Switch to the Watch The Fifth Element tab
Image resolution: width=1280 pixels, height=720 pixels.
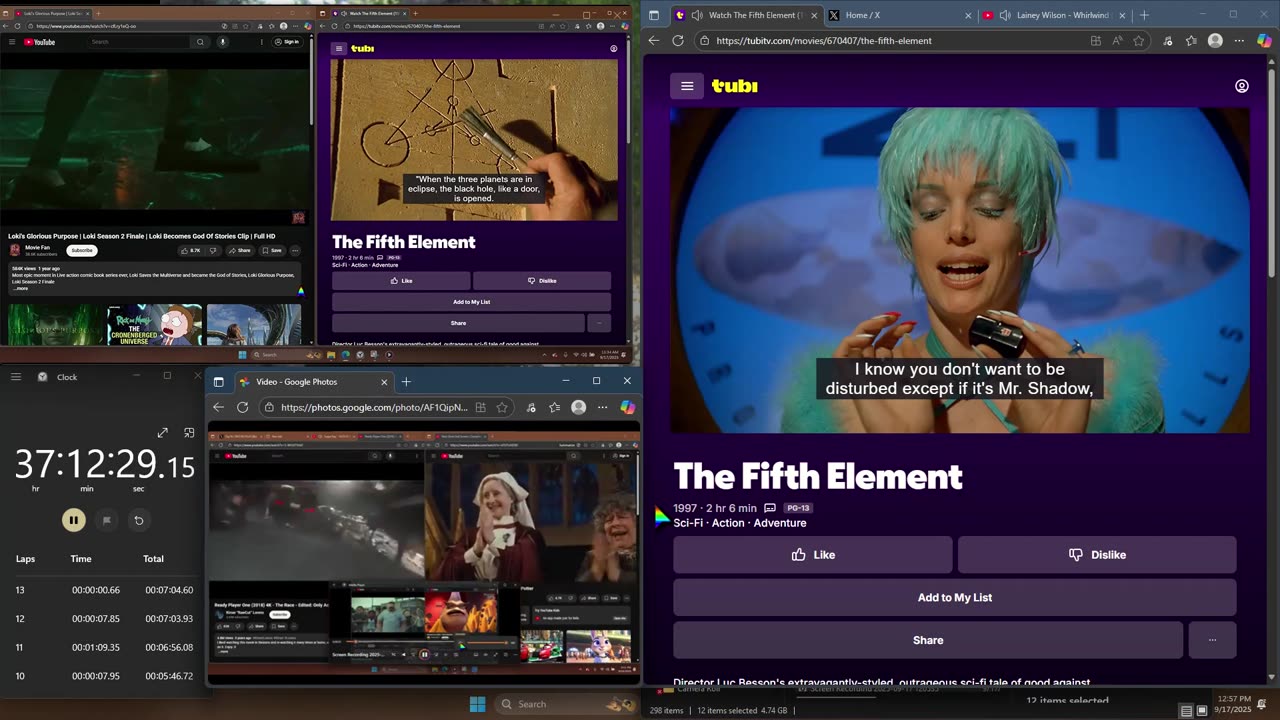click(x=745, y=15)
